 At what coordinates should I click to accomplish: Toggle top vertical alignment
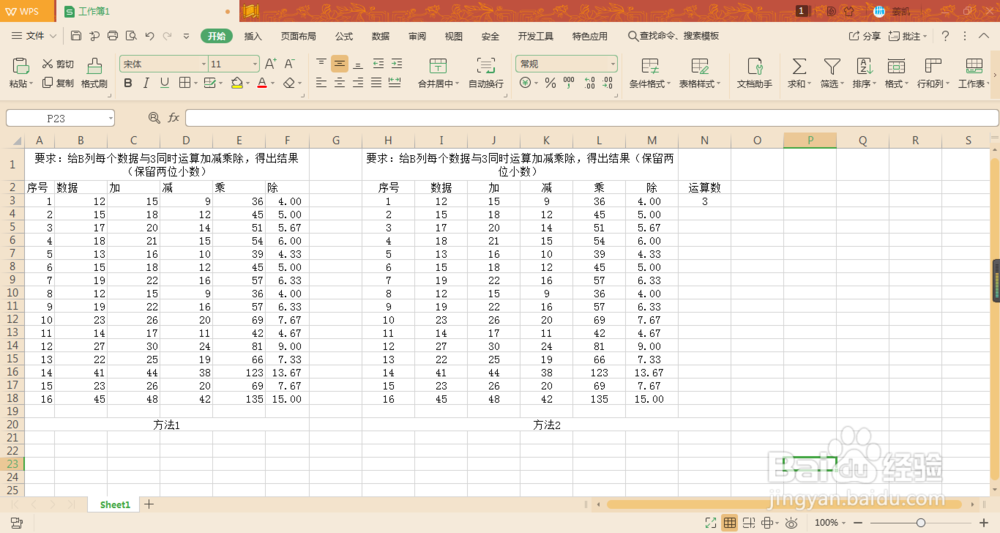(x=321, y=64)
